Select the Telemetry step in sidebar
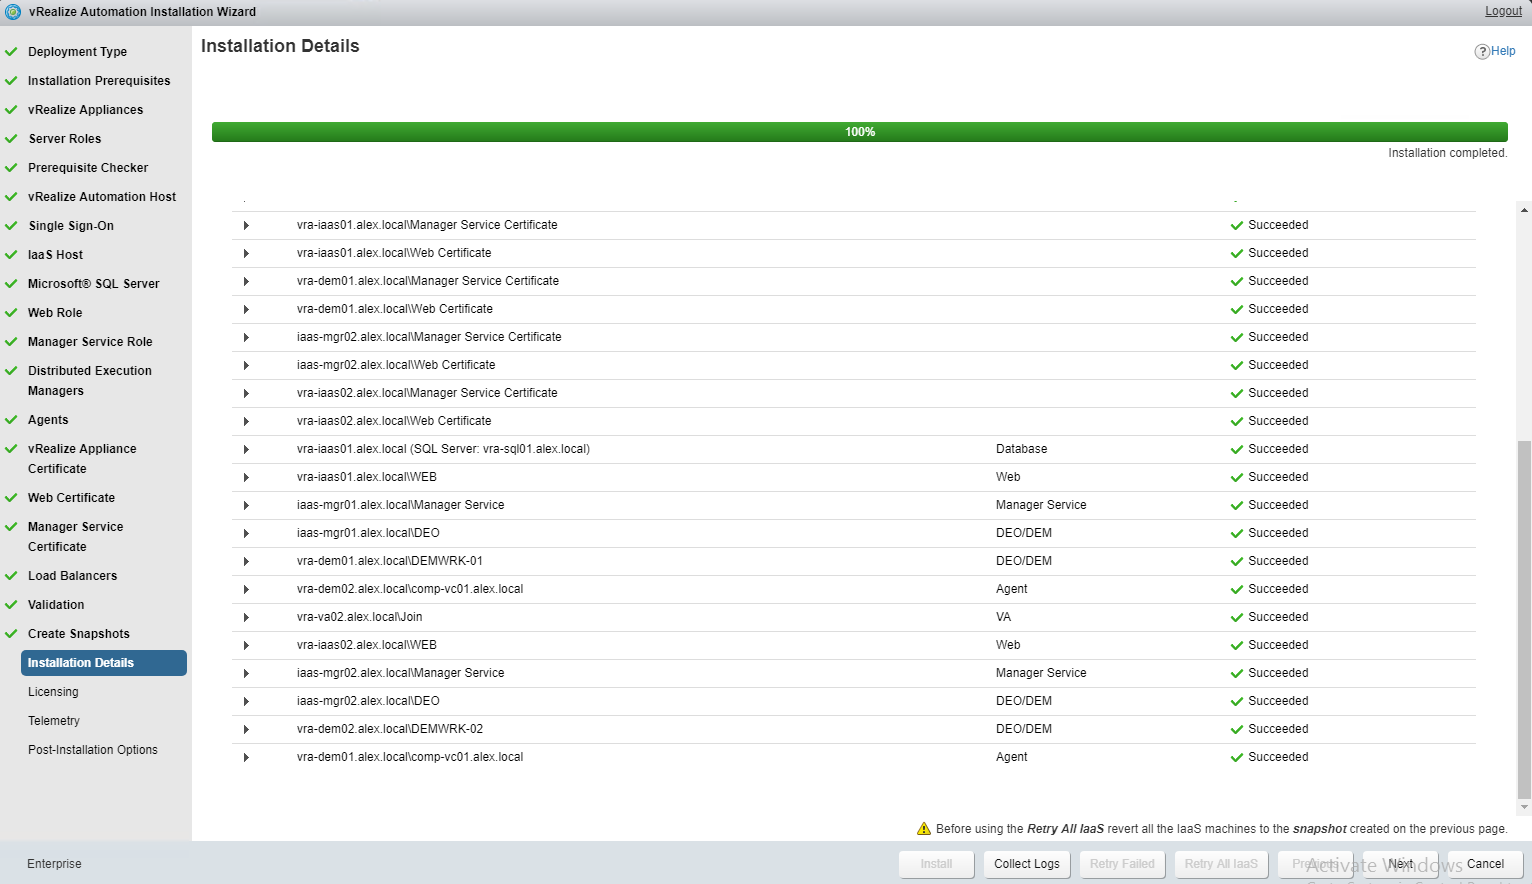The width and height of the screenshot is (1532, 884). pyautogui.click(x=54, y=721)
